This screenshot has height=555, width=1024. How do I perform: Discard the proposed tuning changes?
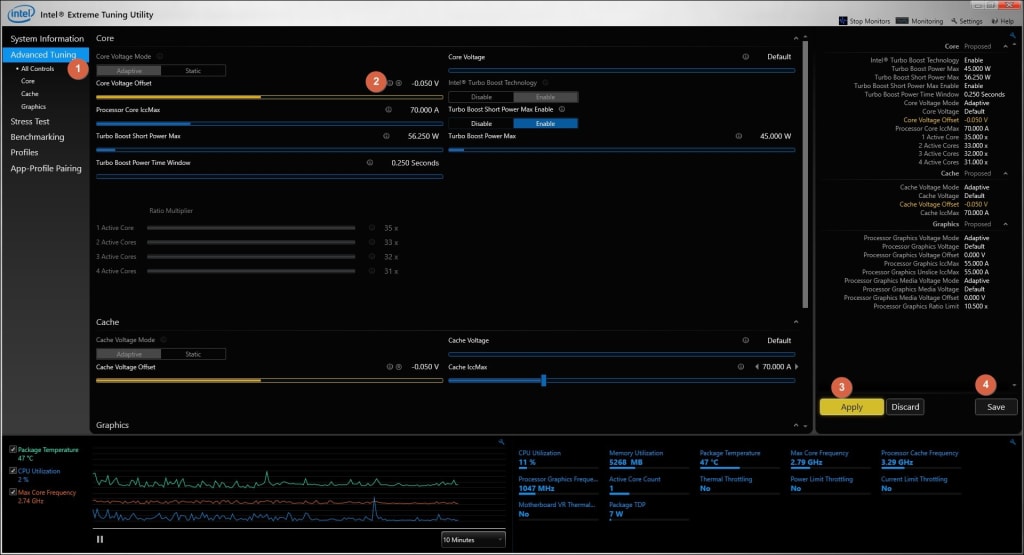click(x=905, y=407)
